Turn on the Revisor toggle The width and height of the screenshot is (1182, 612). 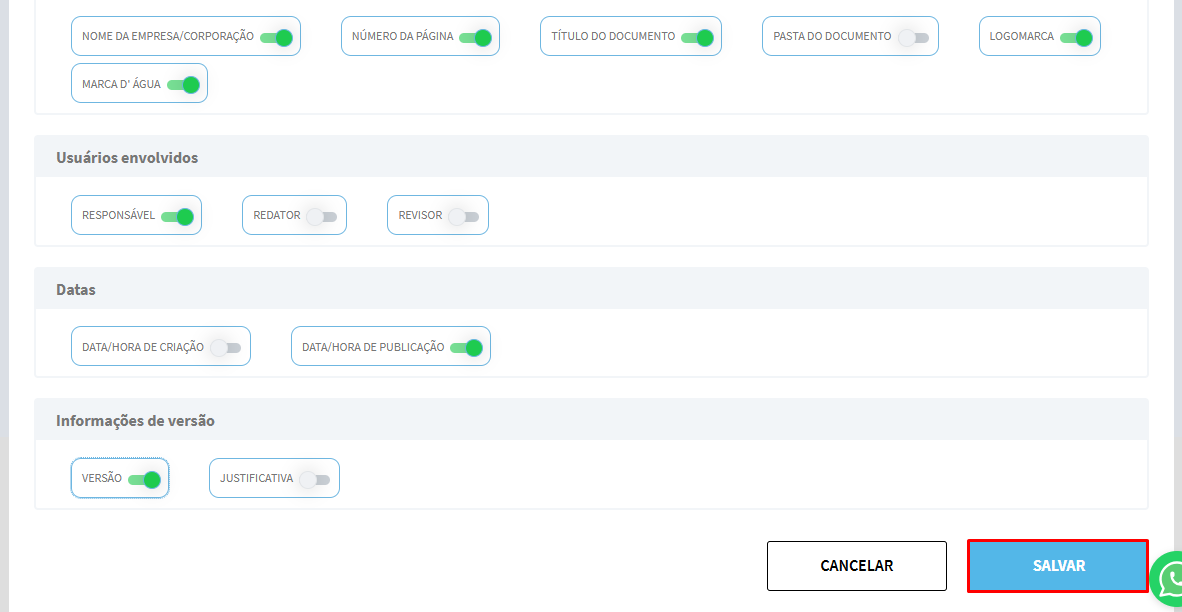464,216
